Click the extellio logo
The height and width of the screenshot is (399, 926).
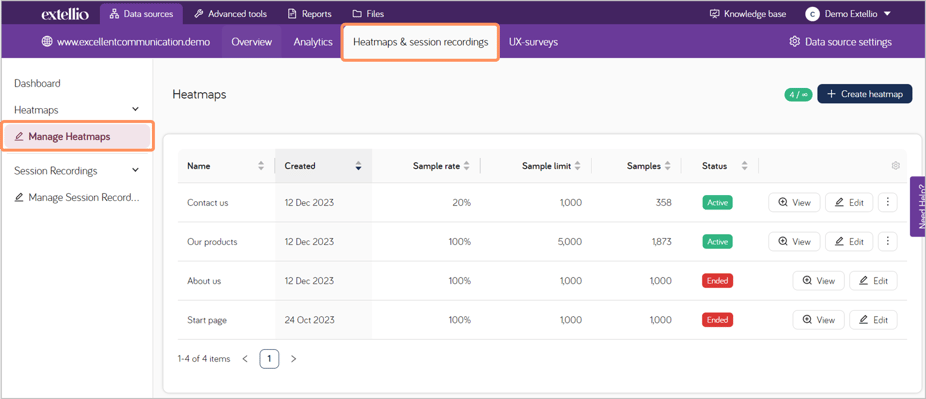click(x=65, y=14)
